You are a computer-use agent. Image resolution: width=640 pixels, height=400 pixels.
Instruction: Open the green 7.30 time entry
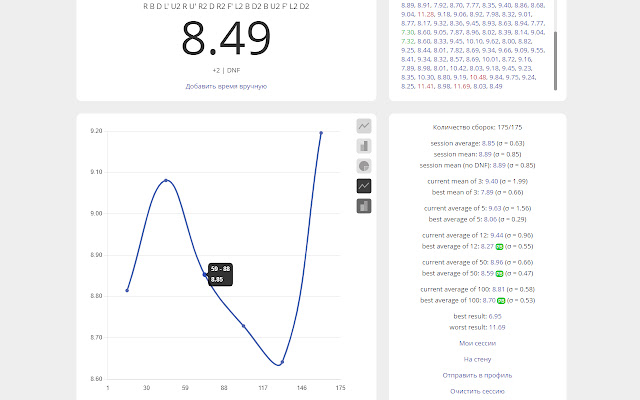tap(408, 32)
